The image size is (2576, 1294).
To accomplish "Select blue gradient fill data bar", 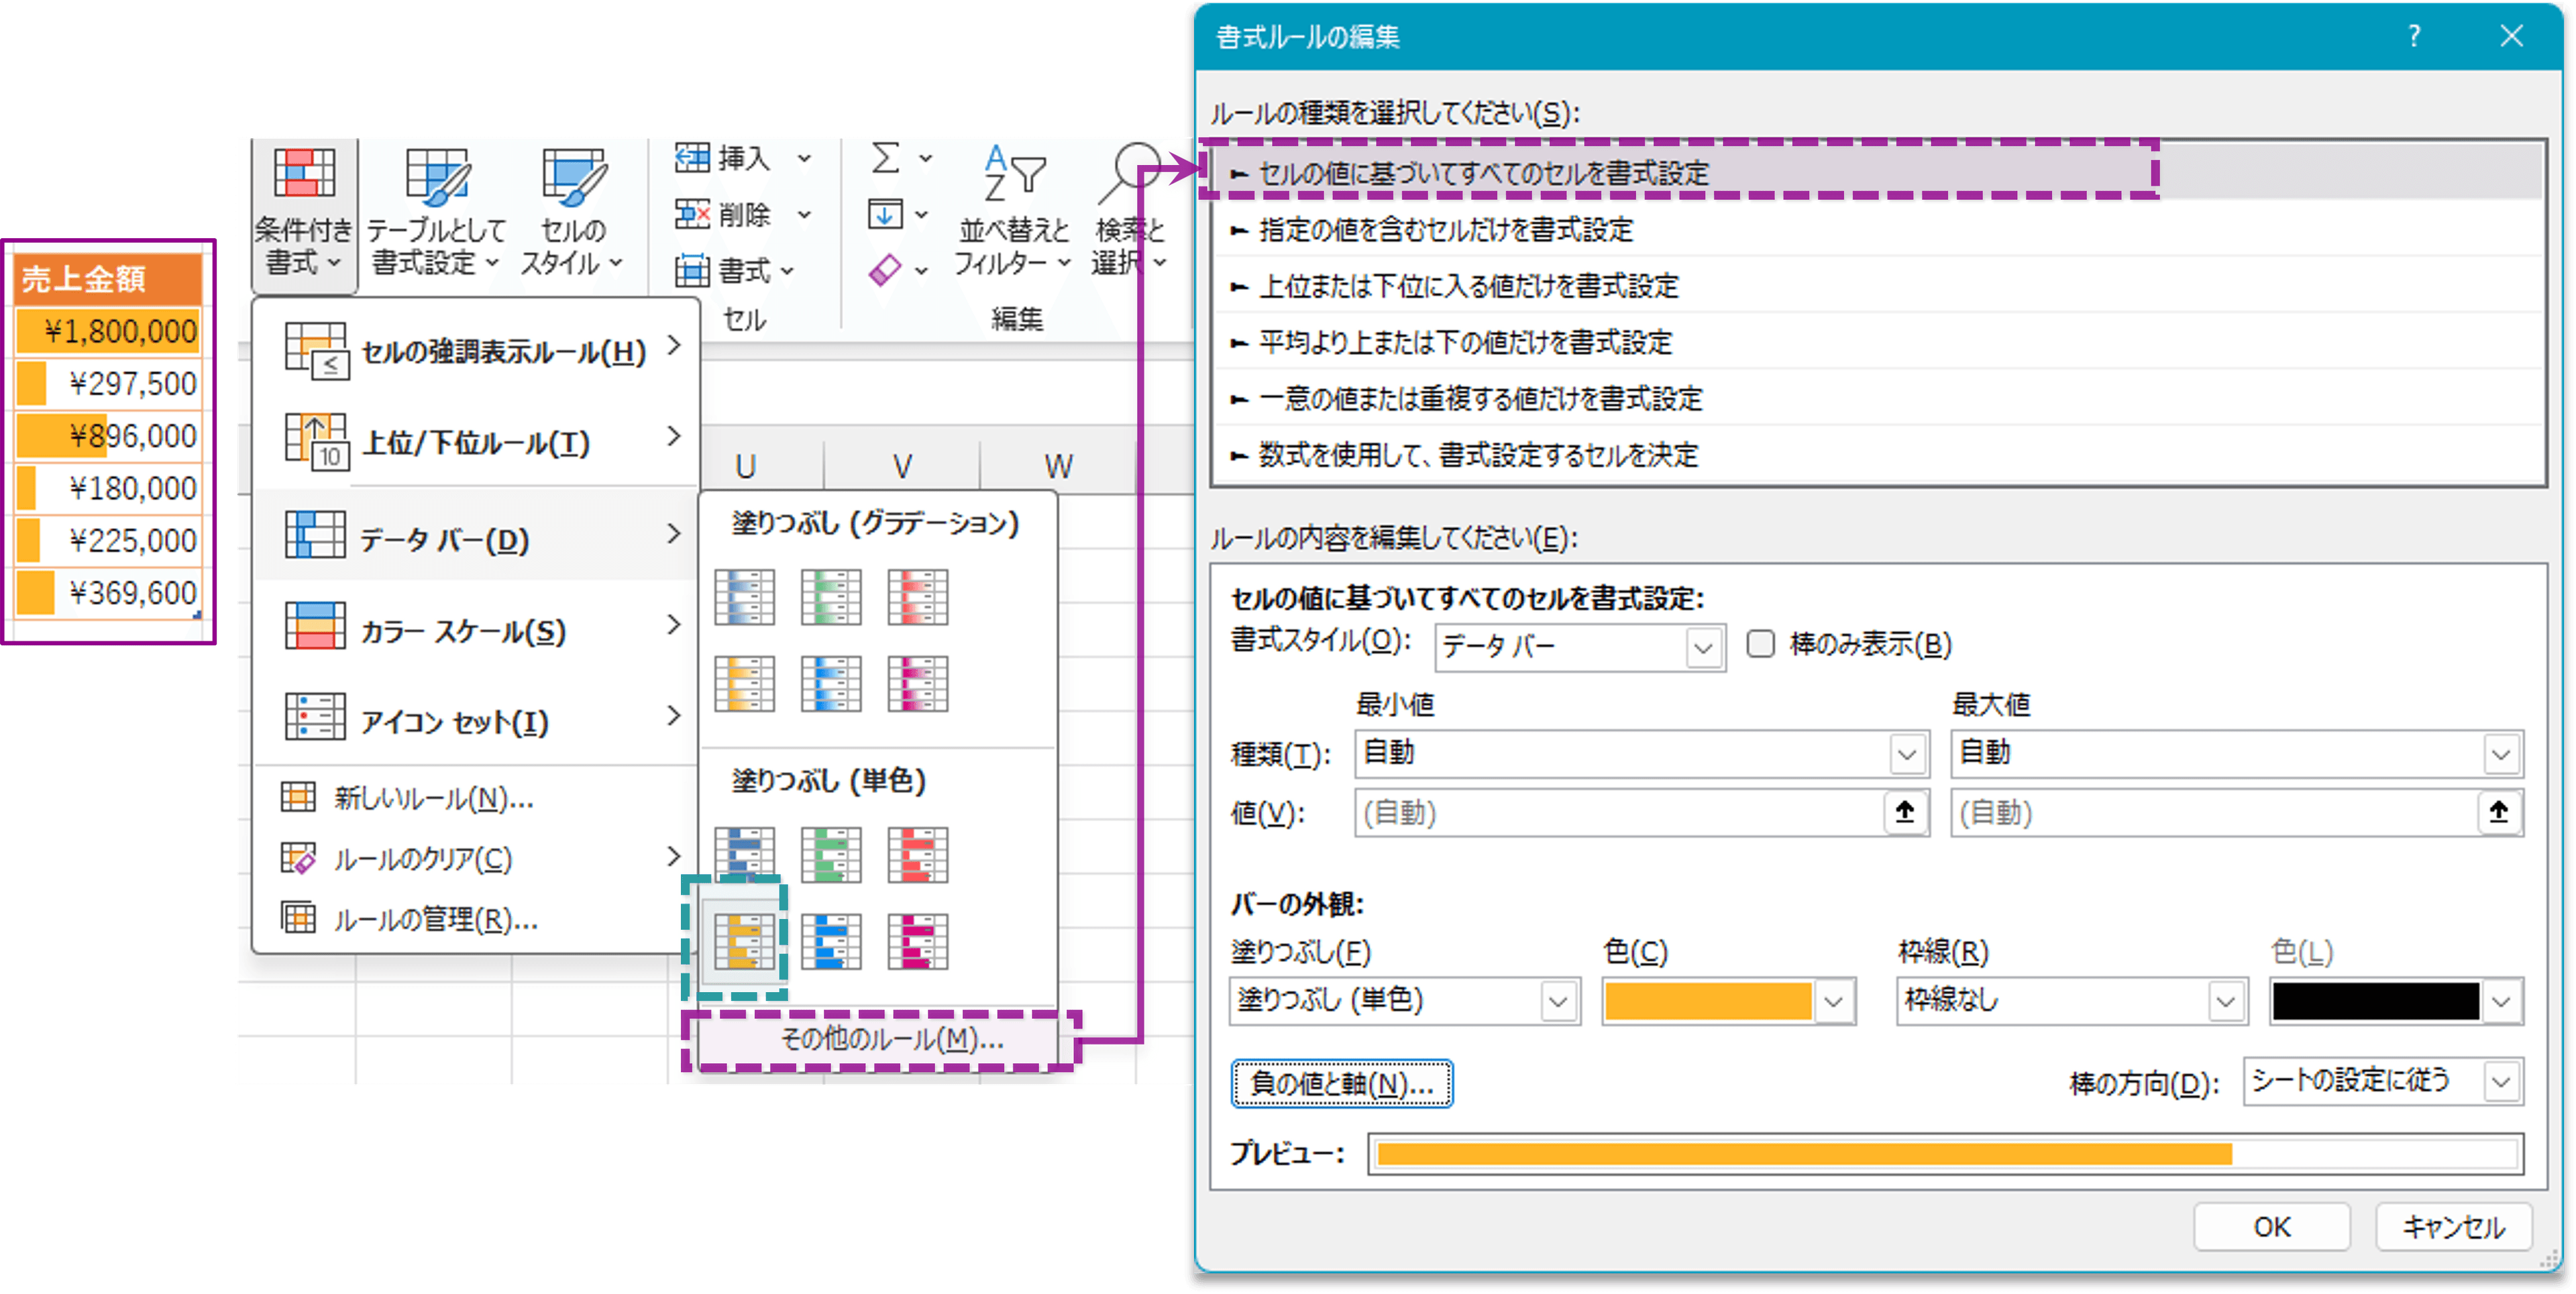I will click(744, 597).
